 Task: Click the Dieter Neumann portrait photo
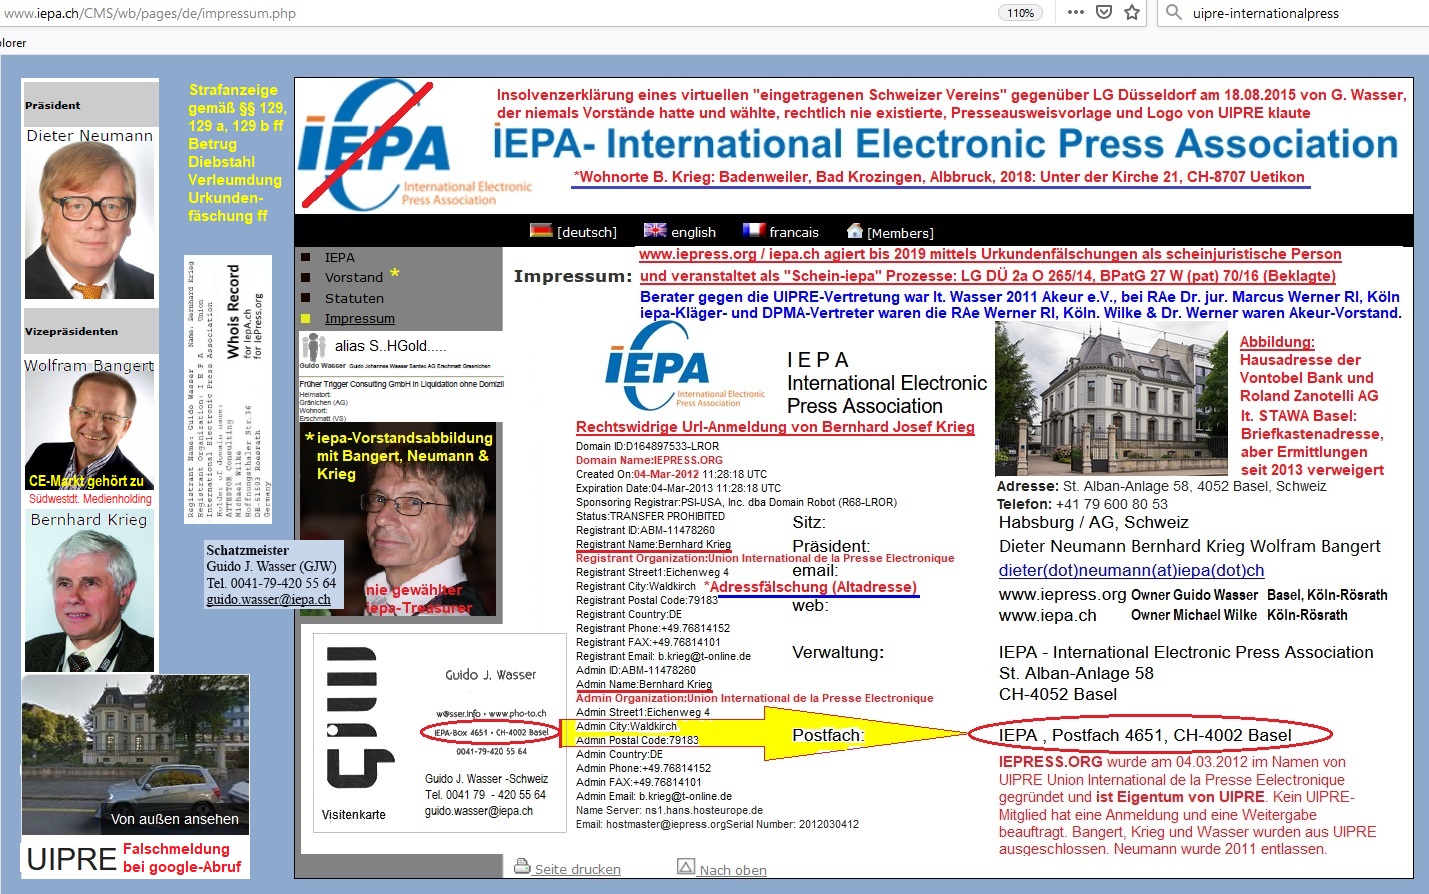(x=90, y=222)
